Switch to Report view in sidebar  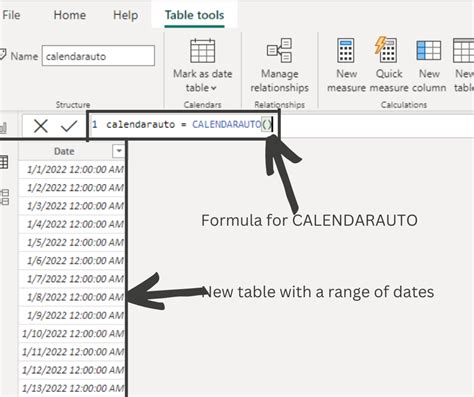(x=3, y=127)
